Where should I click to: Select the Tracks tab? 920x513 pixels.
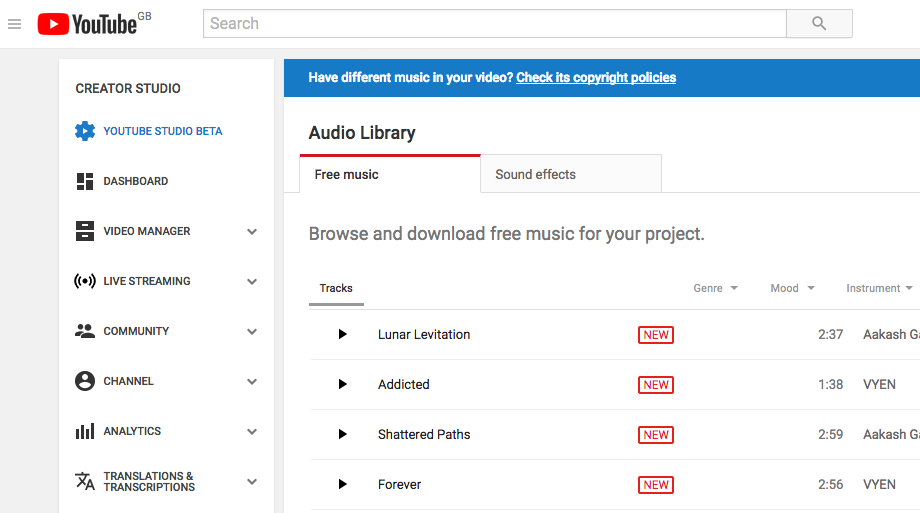336,288
